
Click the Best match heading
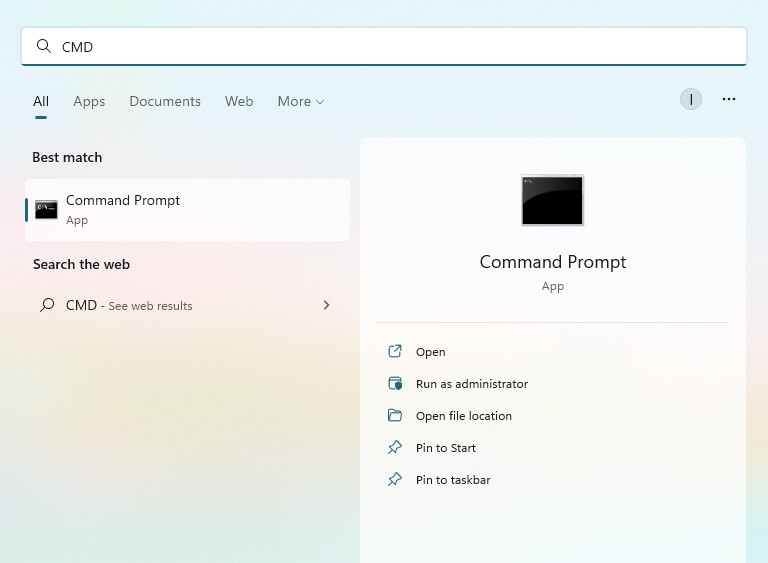click(67, 157)
